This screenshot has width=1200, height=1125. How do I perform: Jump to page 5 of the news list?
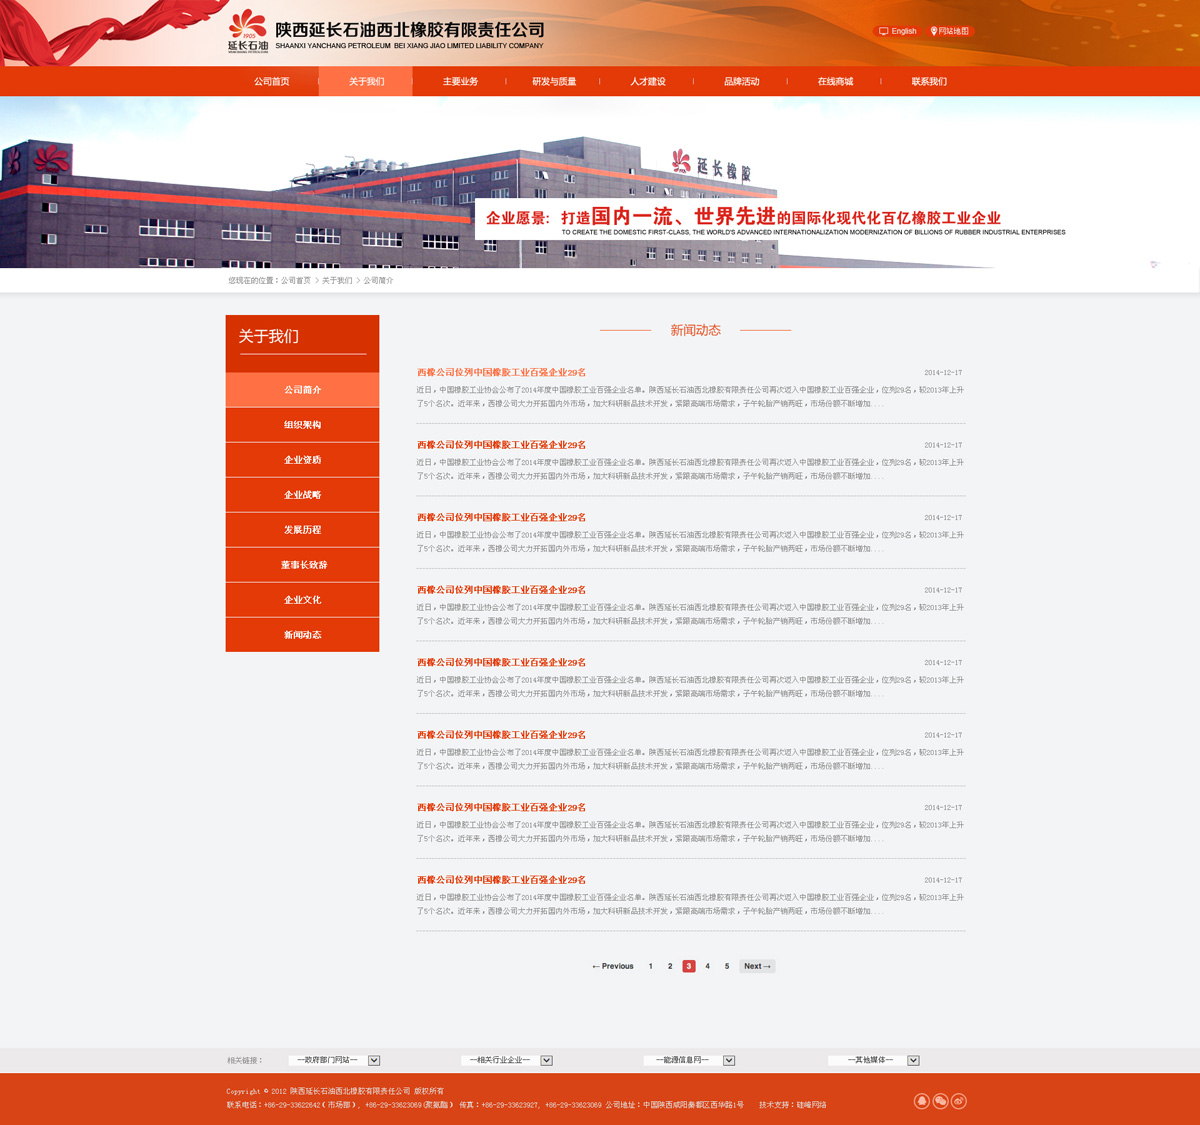727,966
